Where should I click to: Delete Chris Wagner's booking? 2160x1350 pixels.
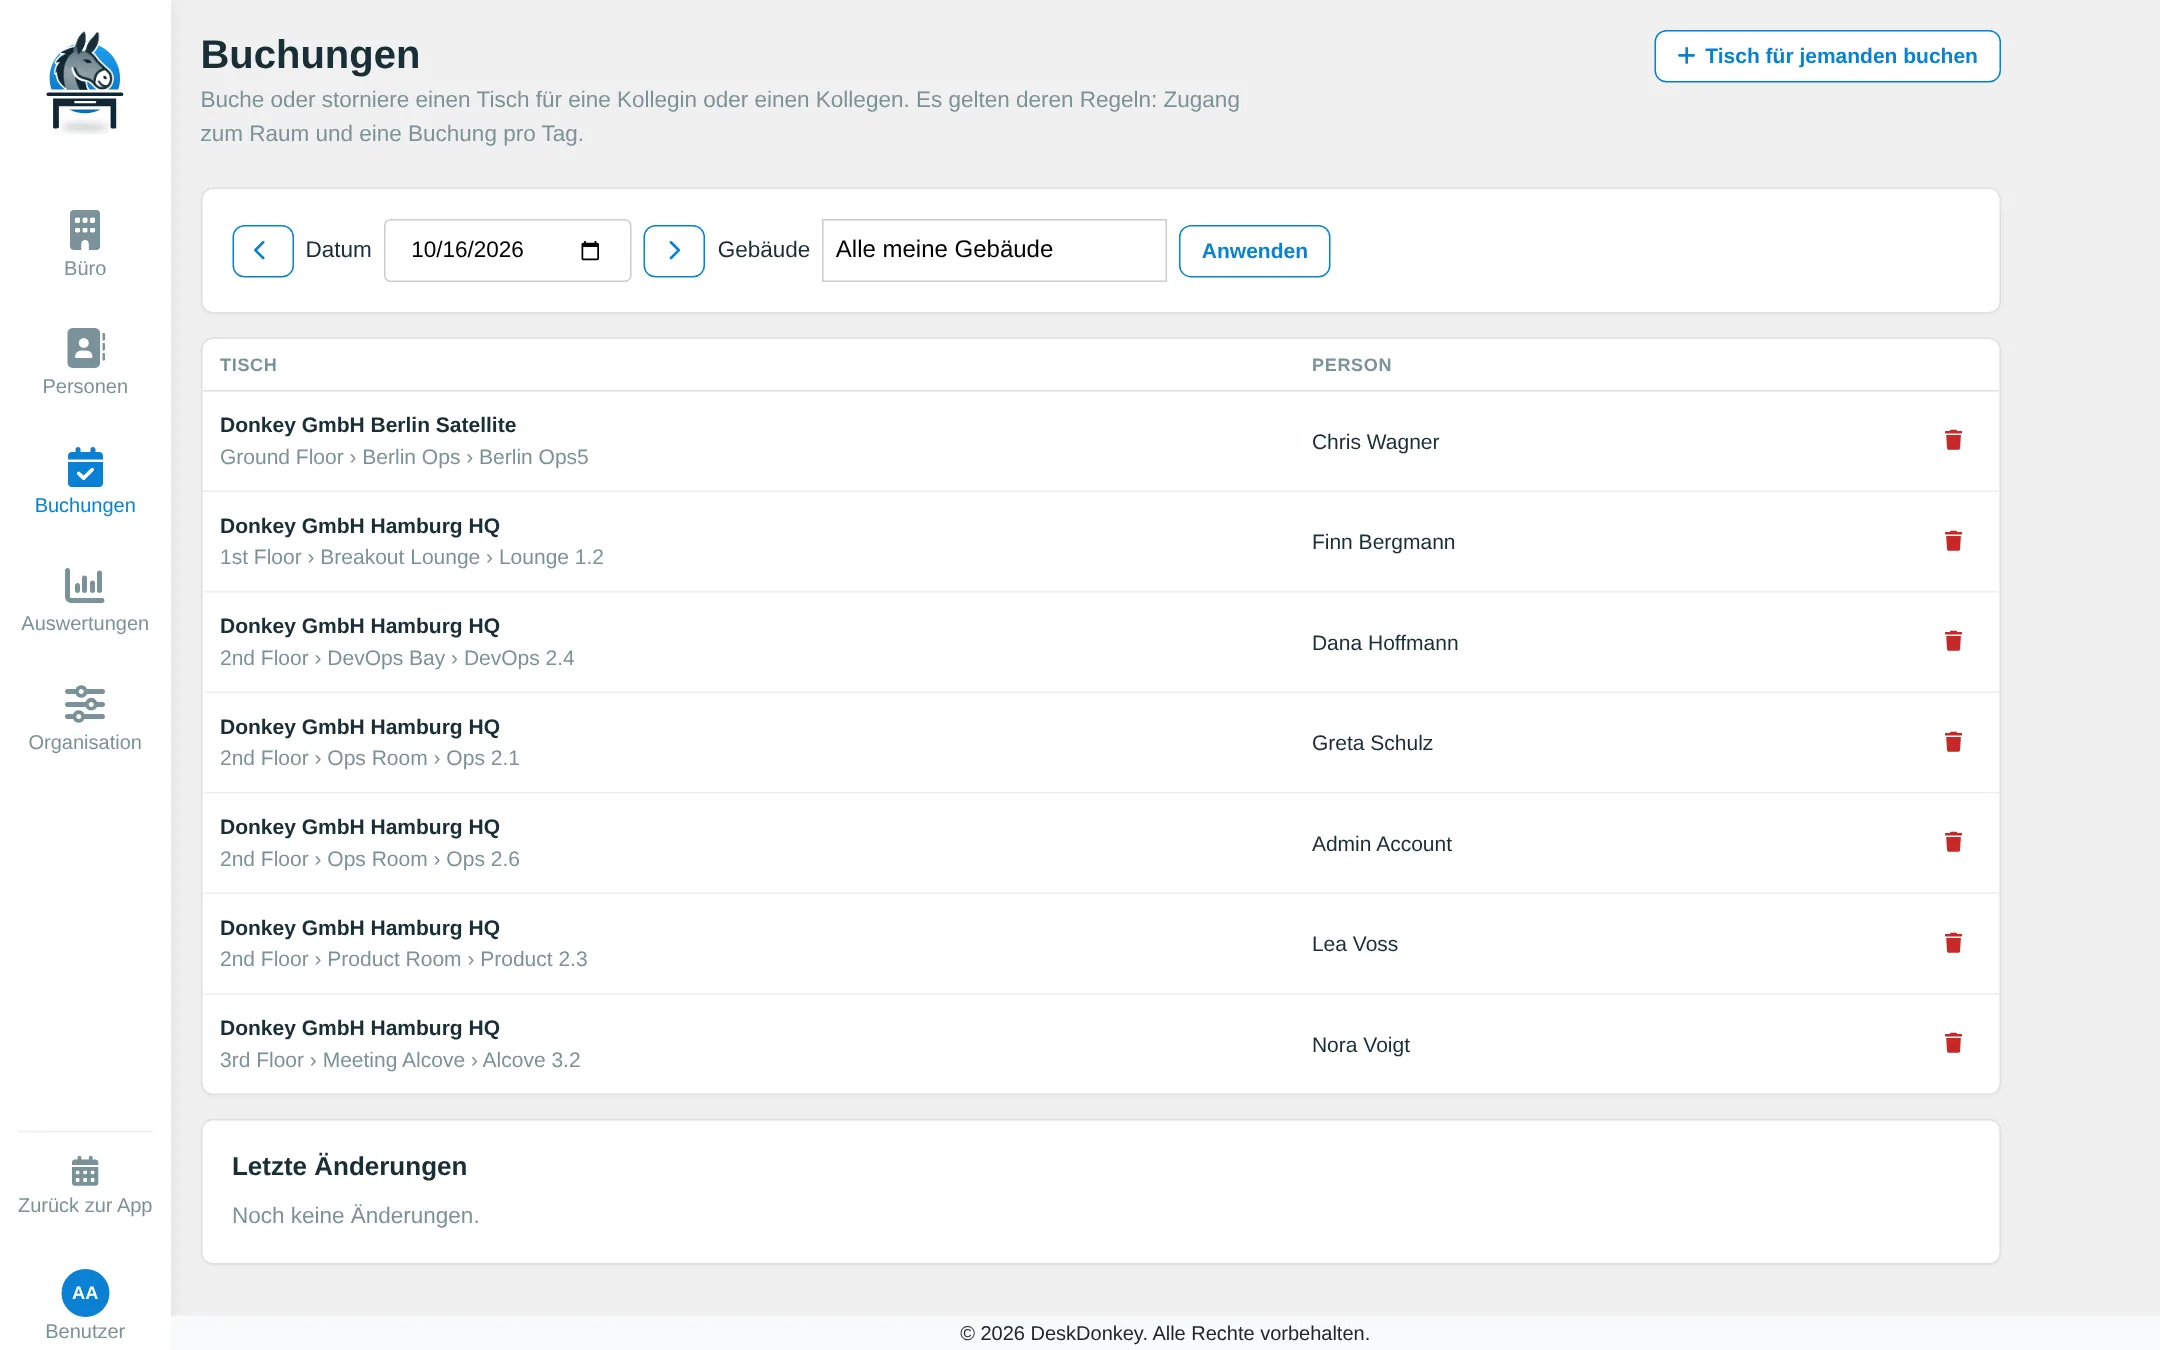[1953, 440]
